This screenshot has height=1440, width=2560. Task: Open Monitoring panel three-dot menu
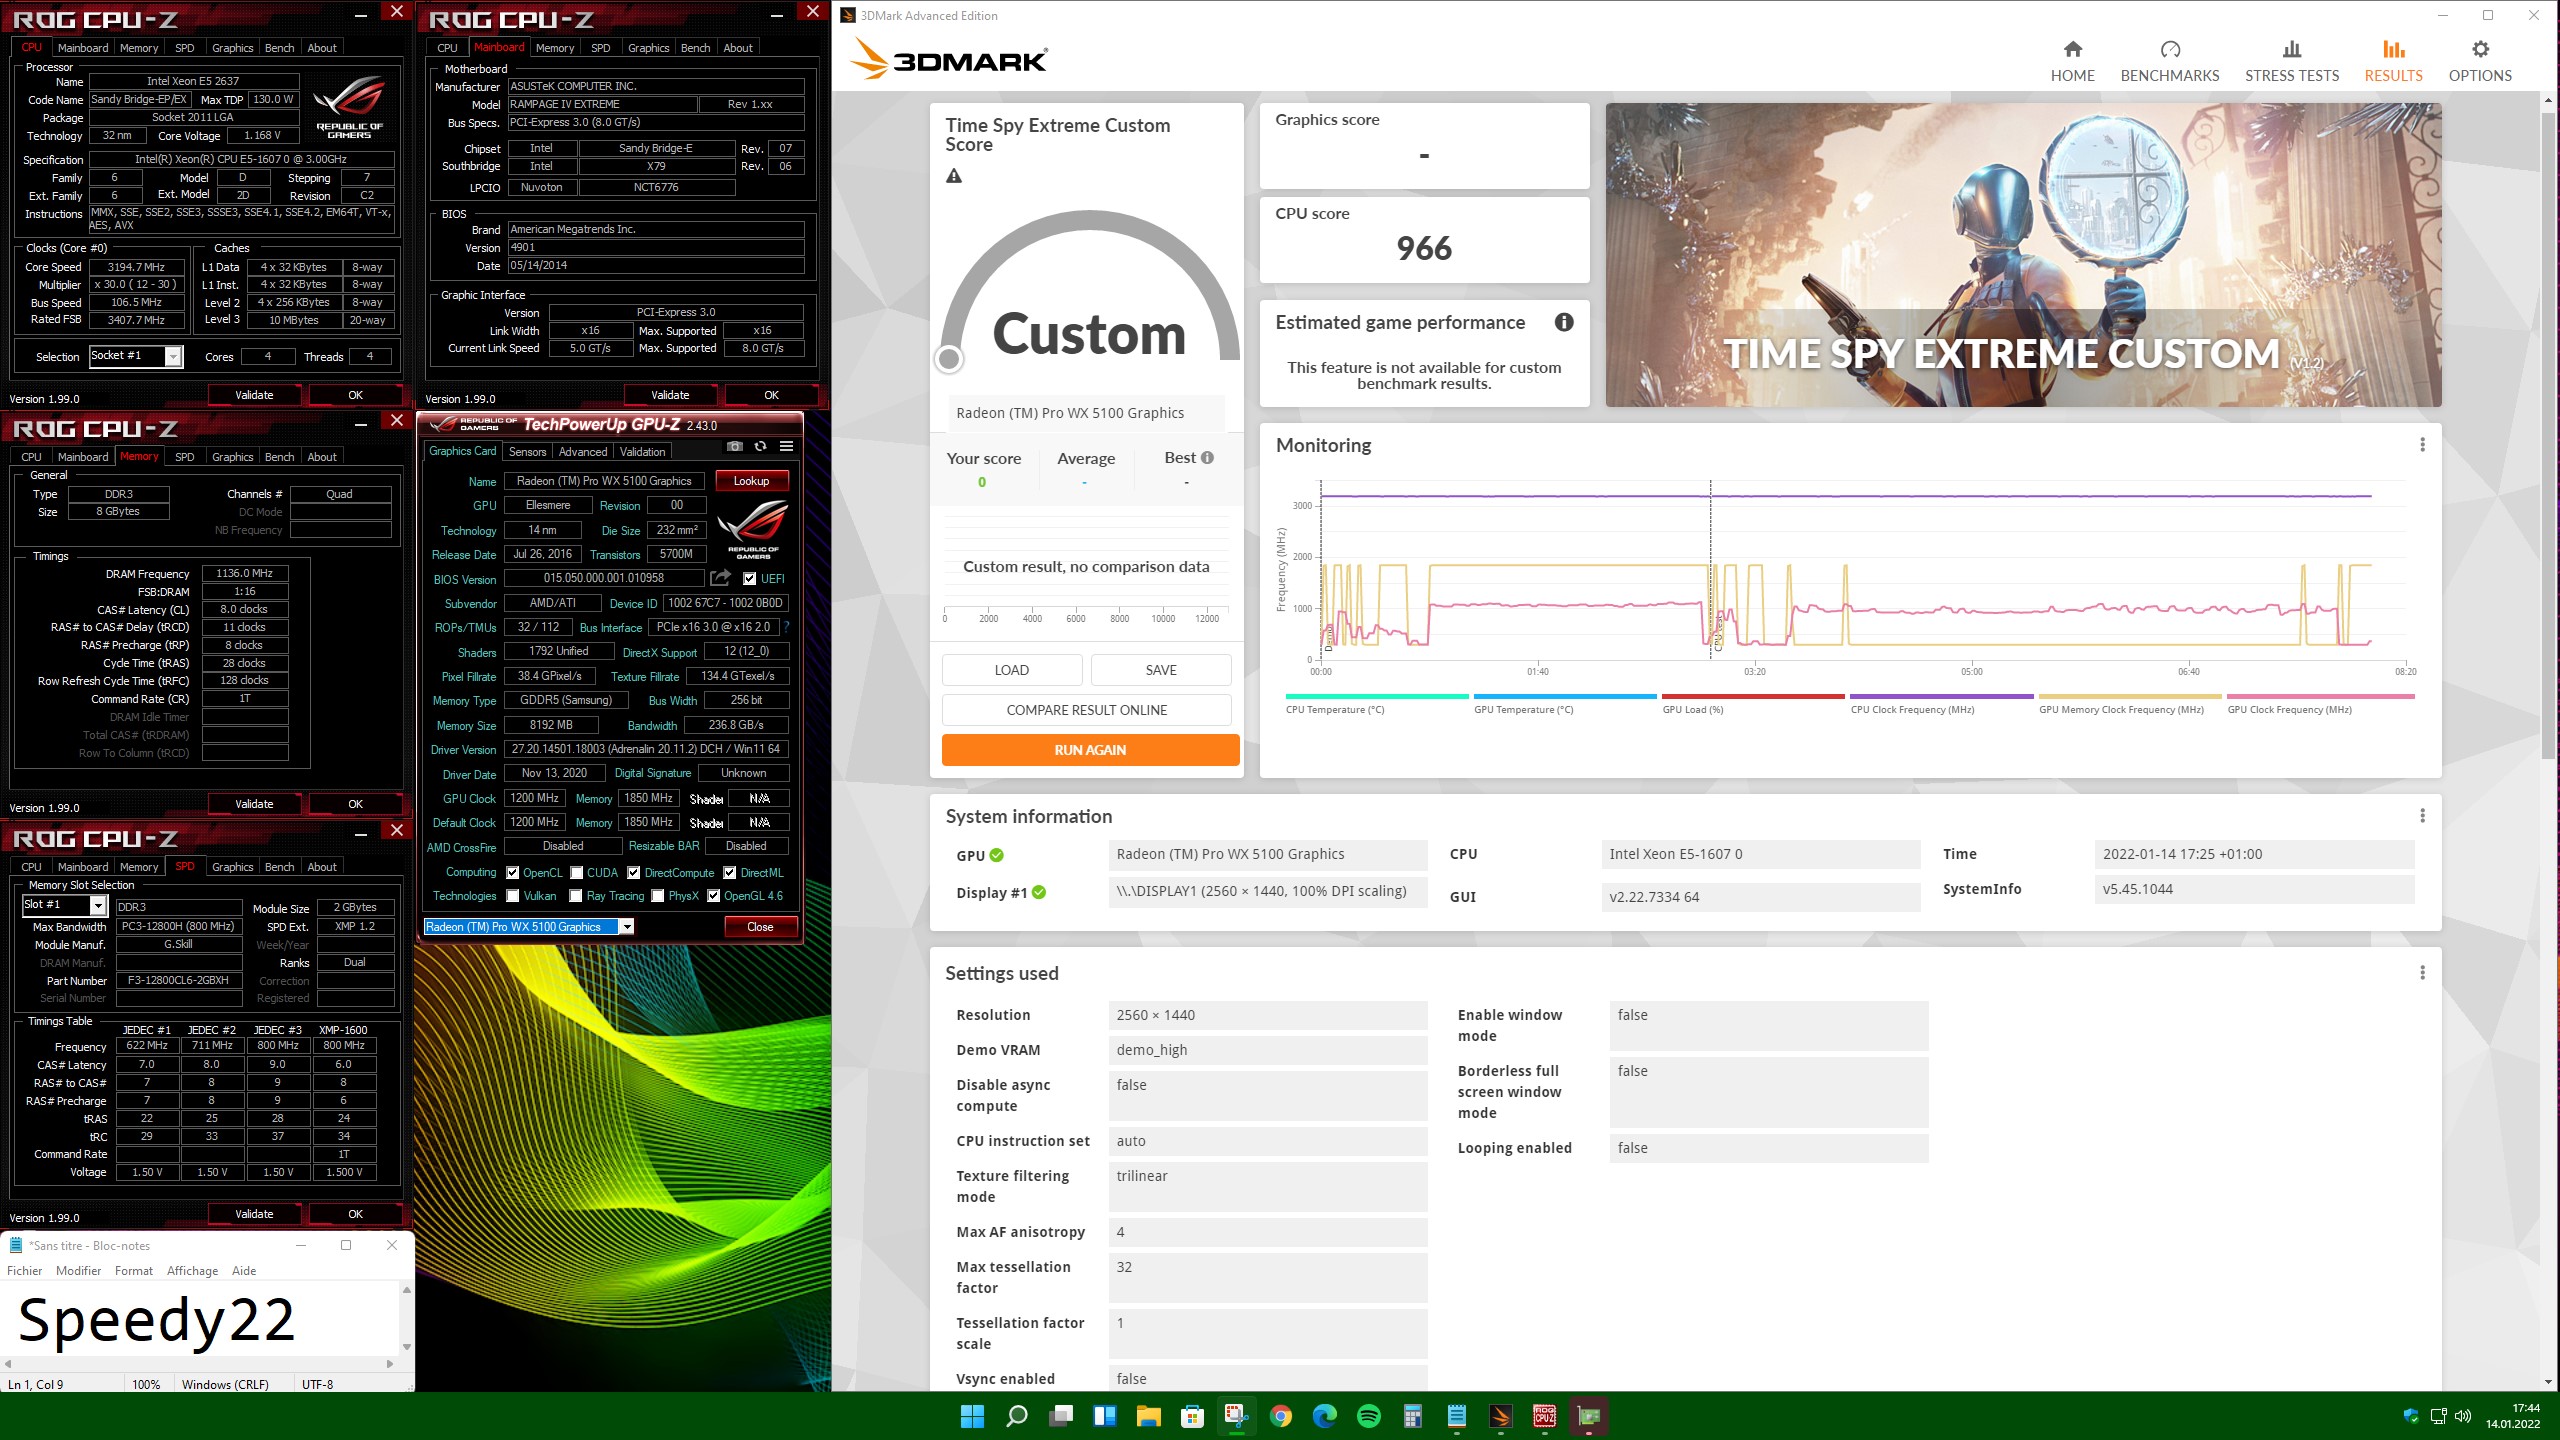click(x=2422, y=445)
